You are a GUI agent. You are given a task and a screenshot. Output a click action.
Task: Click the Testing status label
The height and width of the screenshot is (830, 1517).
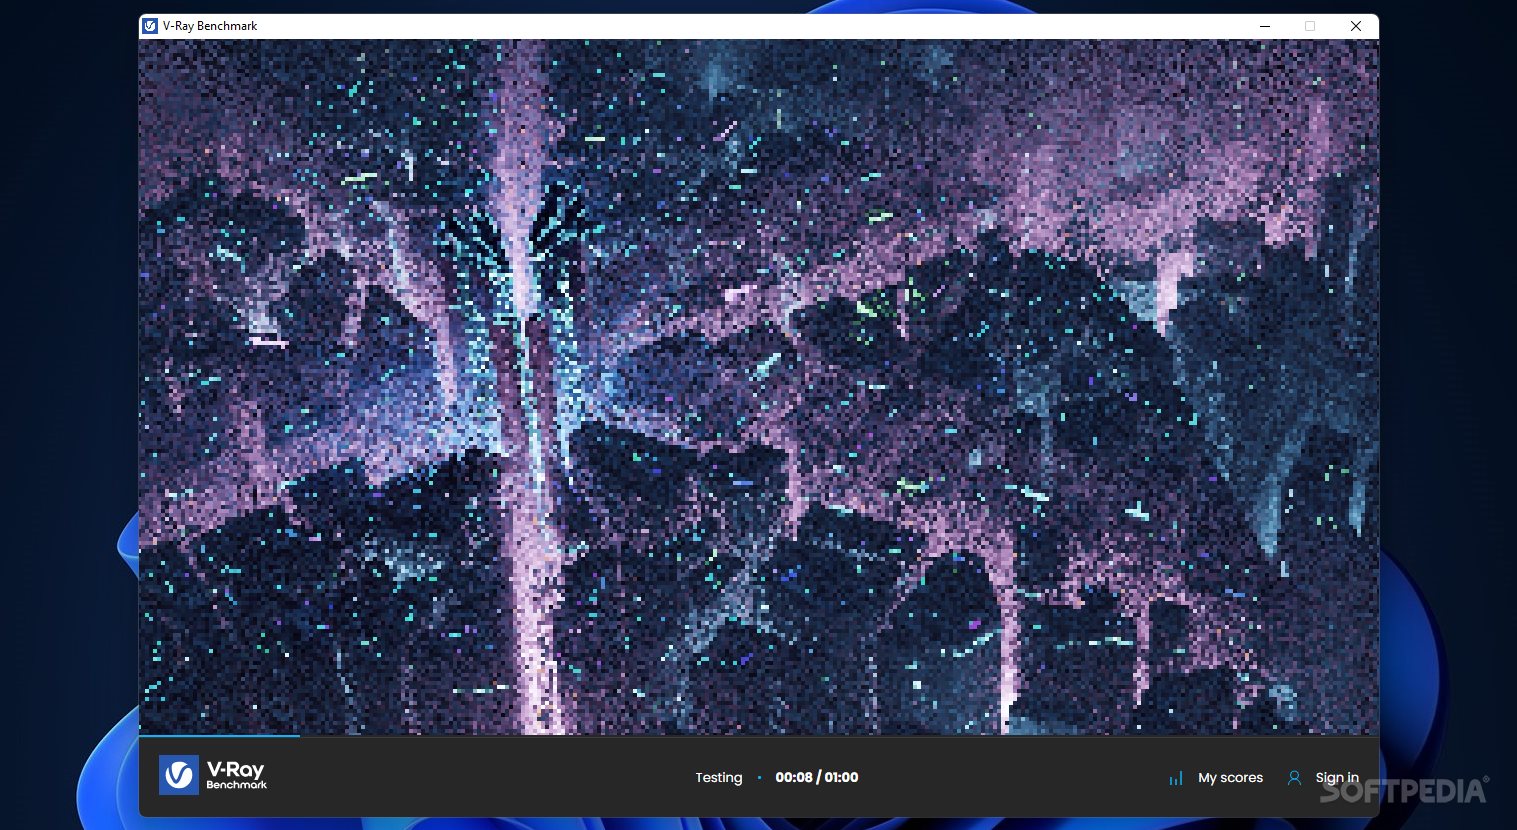coord(719,778)
